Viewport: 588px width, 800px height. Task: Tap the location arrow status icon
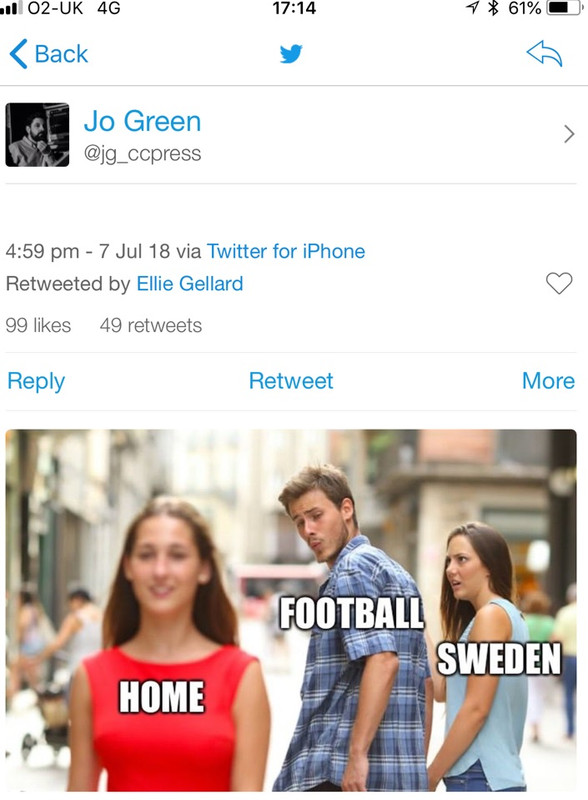click(x=472, y=8)
